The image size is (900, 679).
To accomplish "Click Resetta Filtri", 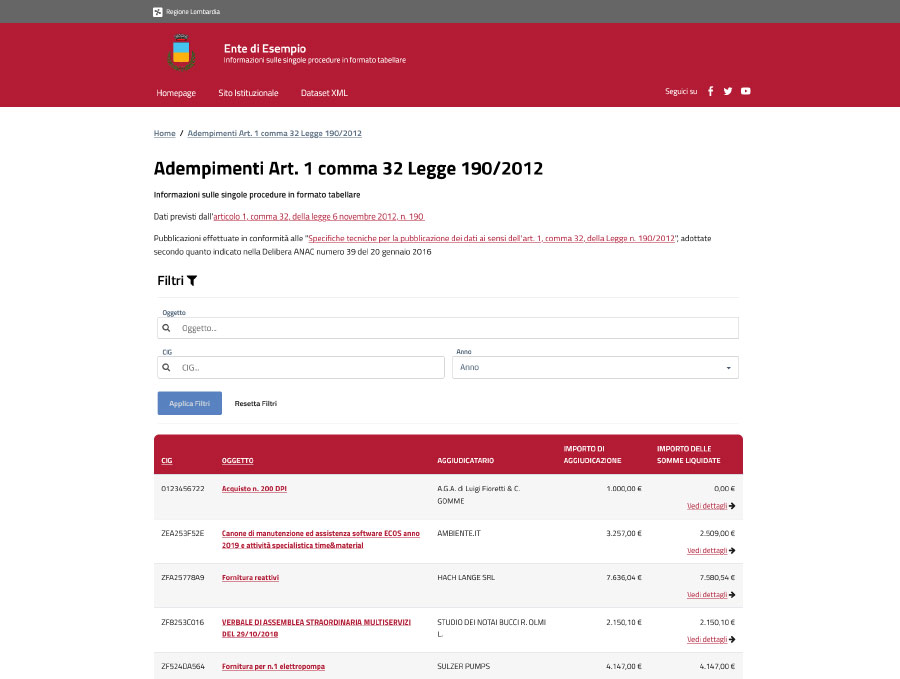I will [x=255, y=403].
